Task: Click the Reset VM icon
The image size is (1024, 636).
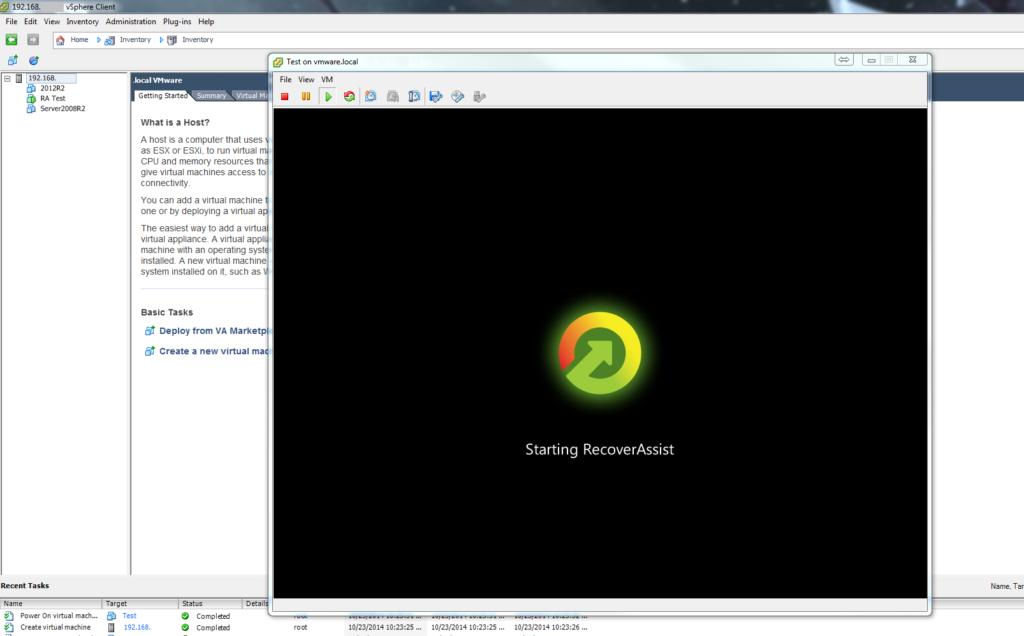Action: 349,96
